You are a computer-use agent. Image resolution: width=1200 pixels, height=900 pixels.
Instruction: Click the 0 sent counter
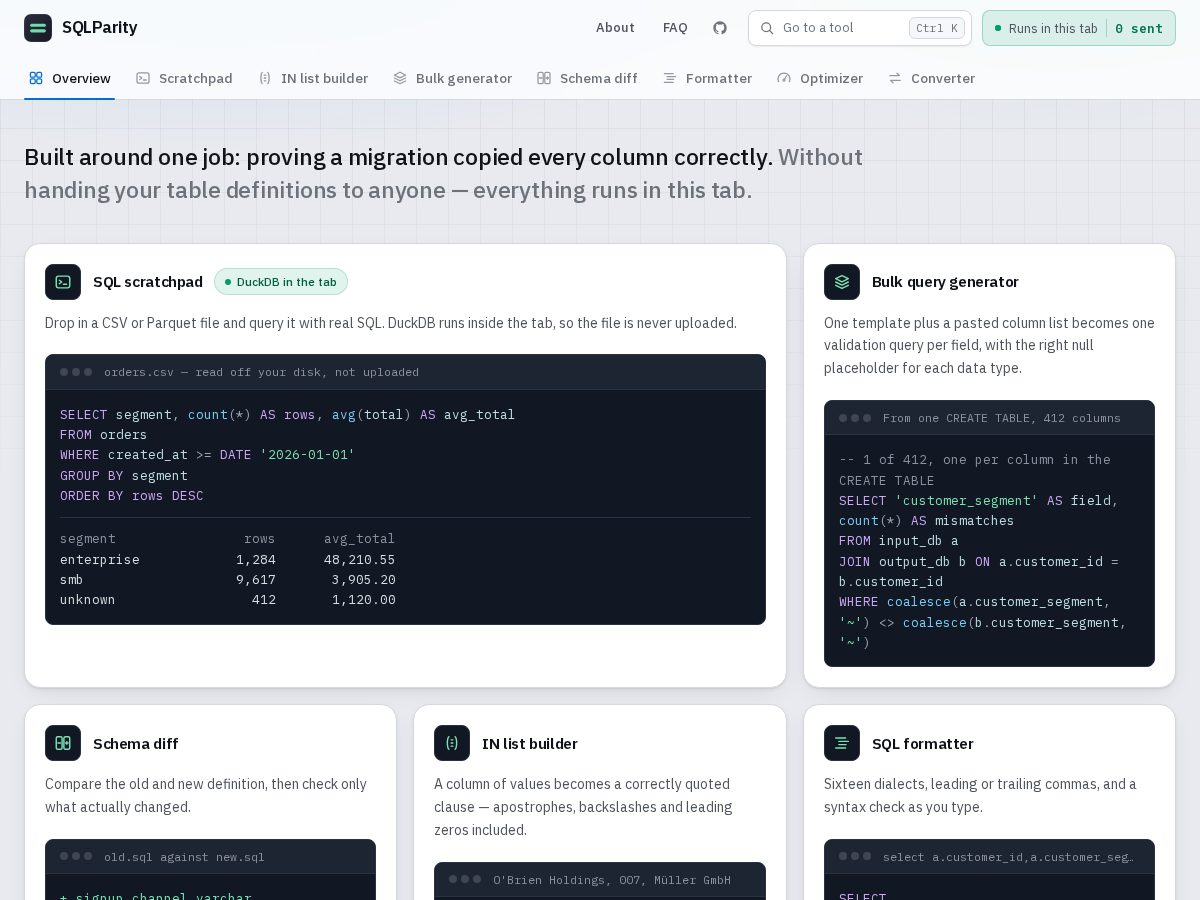[1139, 28]
